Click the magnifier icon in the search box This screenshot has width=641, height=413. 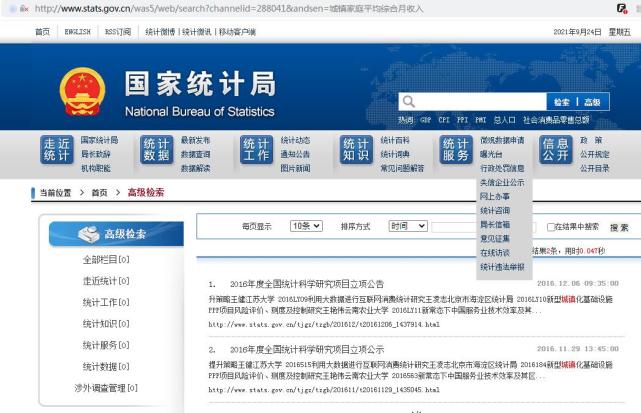point(408,101)
